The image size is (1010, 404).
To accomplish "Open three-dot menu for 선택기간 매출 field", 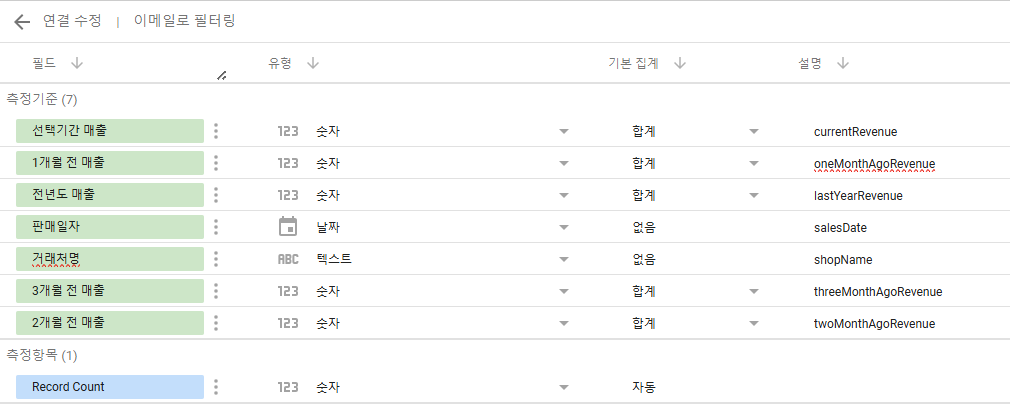I will (x=216, y=131).
